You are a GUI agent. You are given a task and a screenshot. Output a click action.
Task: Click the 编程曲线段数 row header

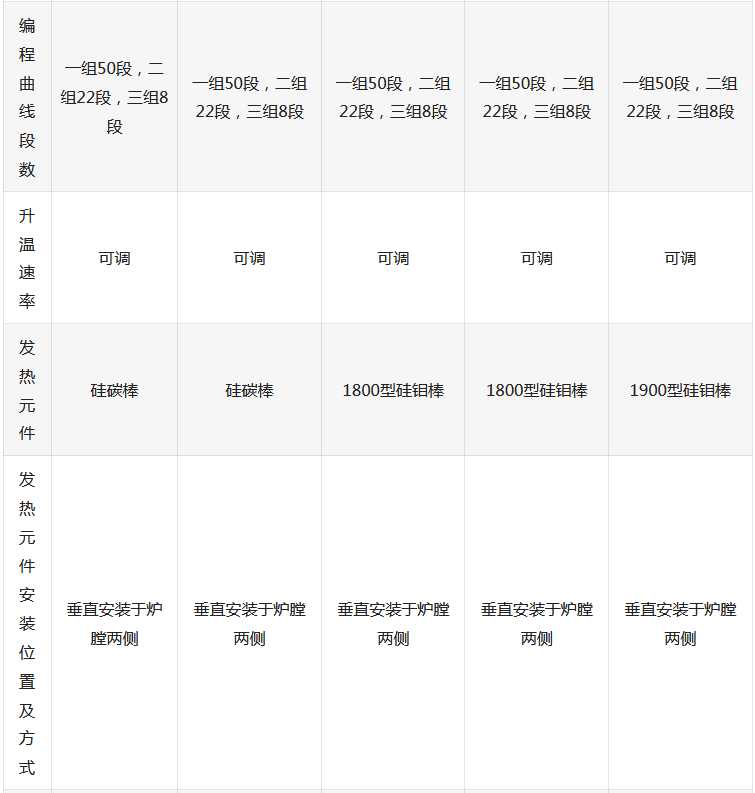click(27, 97)
